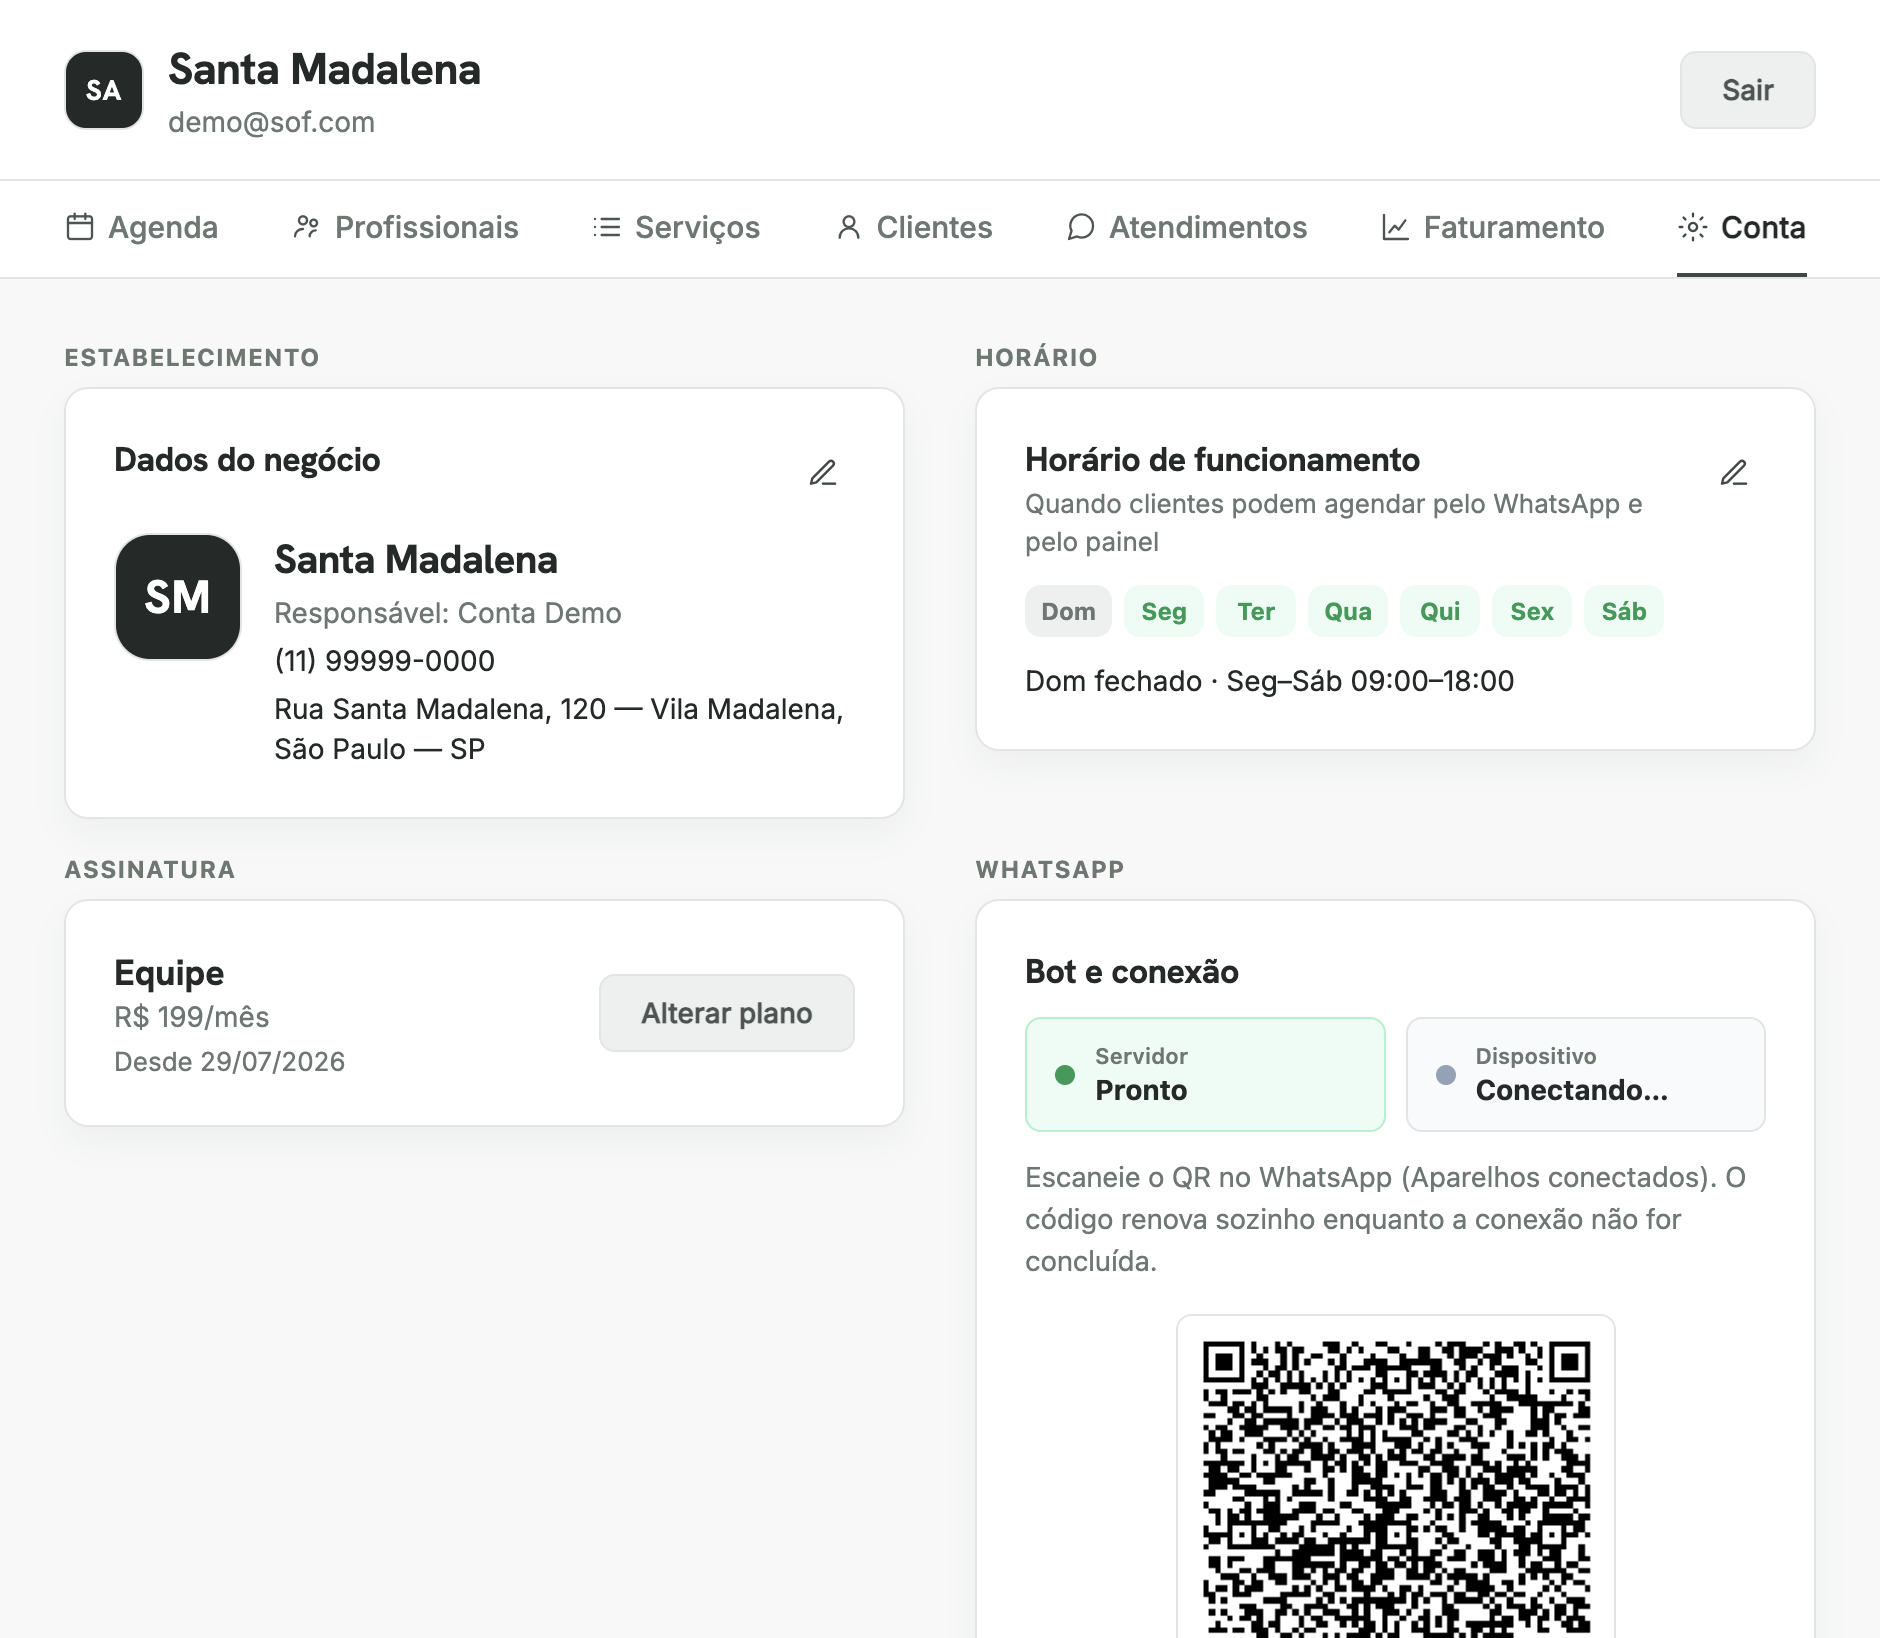The height and width of the screenshot is (1638, 1880).
Task: Click the Rua Santa Madalena address text
Action: click(559, 729)
